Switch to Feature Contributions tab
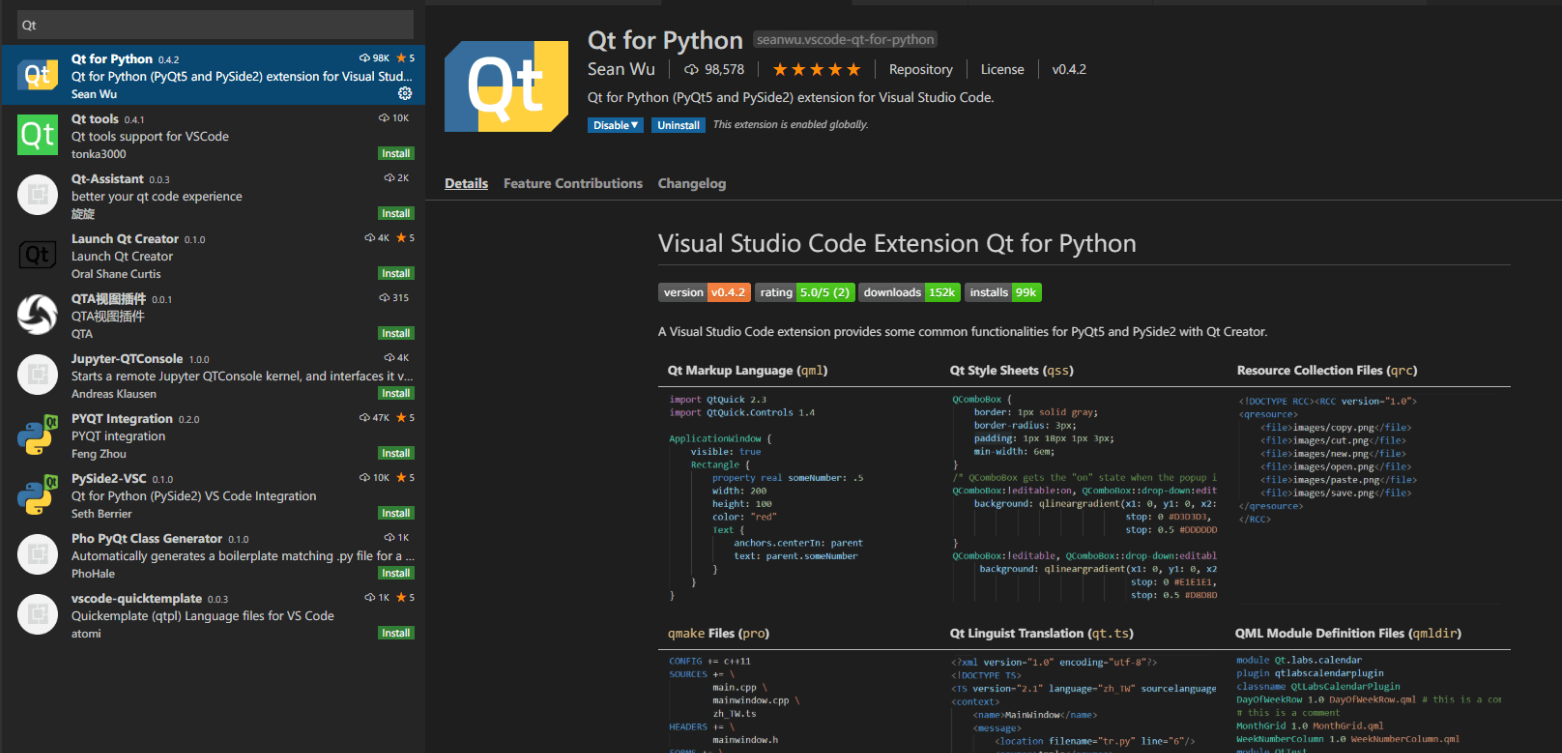This screenshot has width=1562, height=753. [x=573, y=184]
